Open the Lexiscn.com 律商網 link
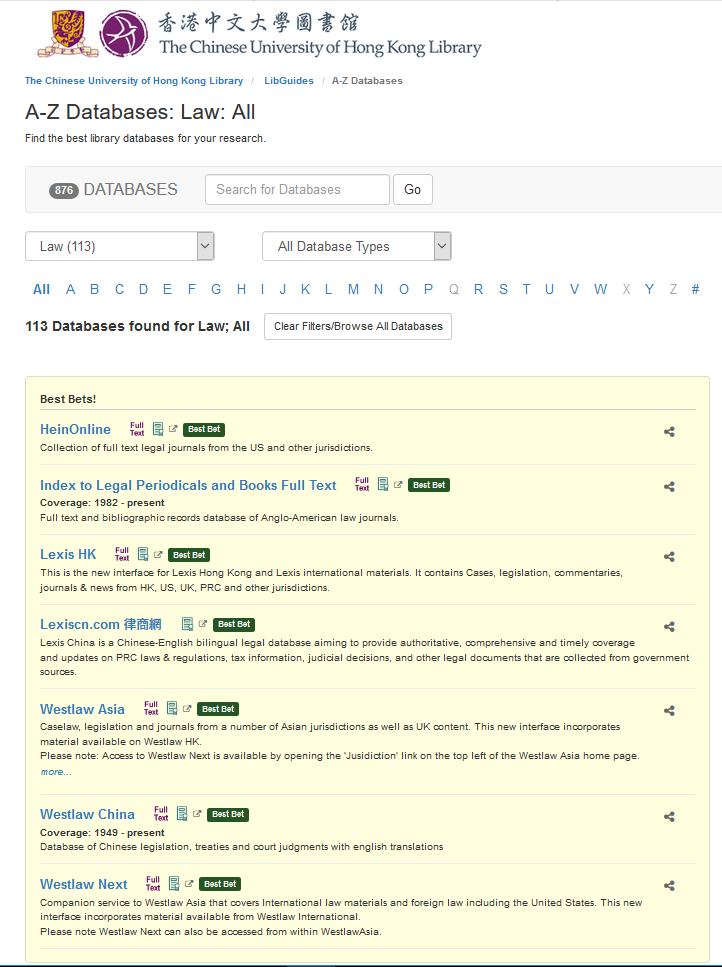Viewport: 722px width, 967px height. (x=101, y=624)
